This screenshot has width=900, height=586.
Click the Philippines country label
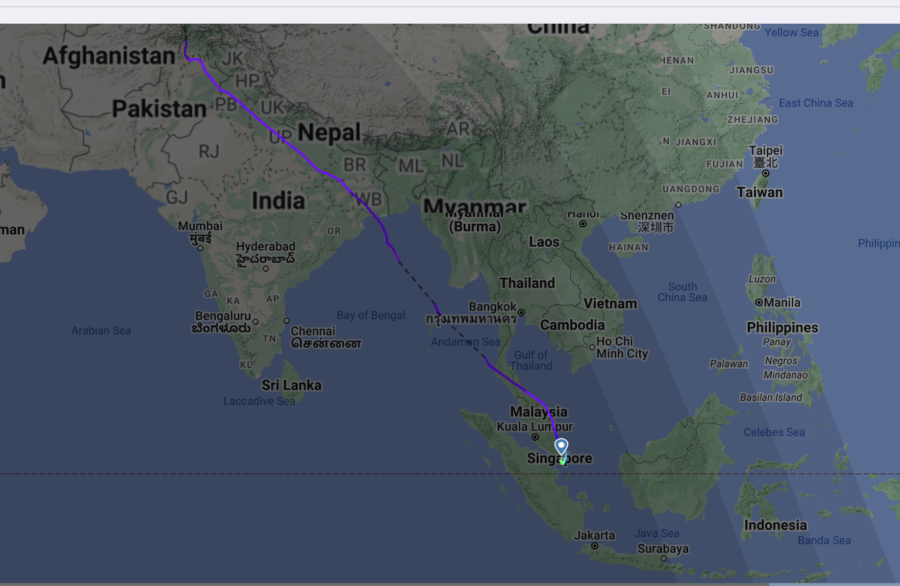(782, 328)
